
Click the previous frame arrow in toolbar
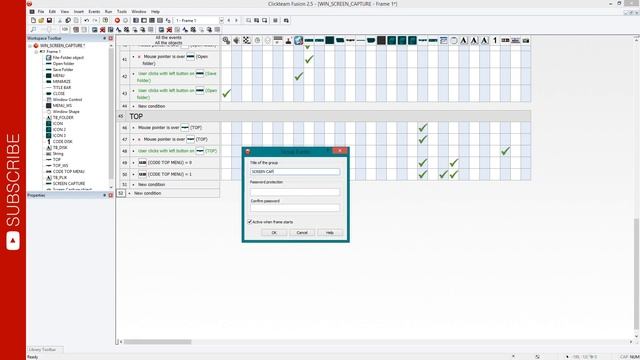pyautogui.click(x=229, y=20)
